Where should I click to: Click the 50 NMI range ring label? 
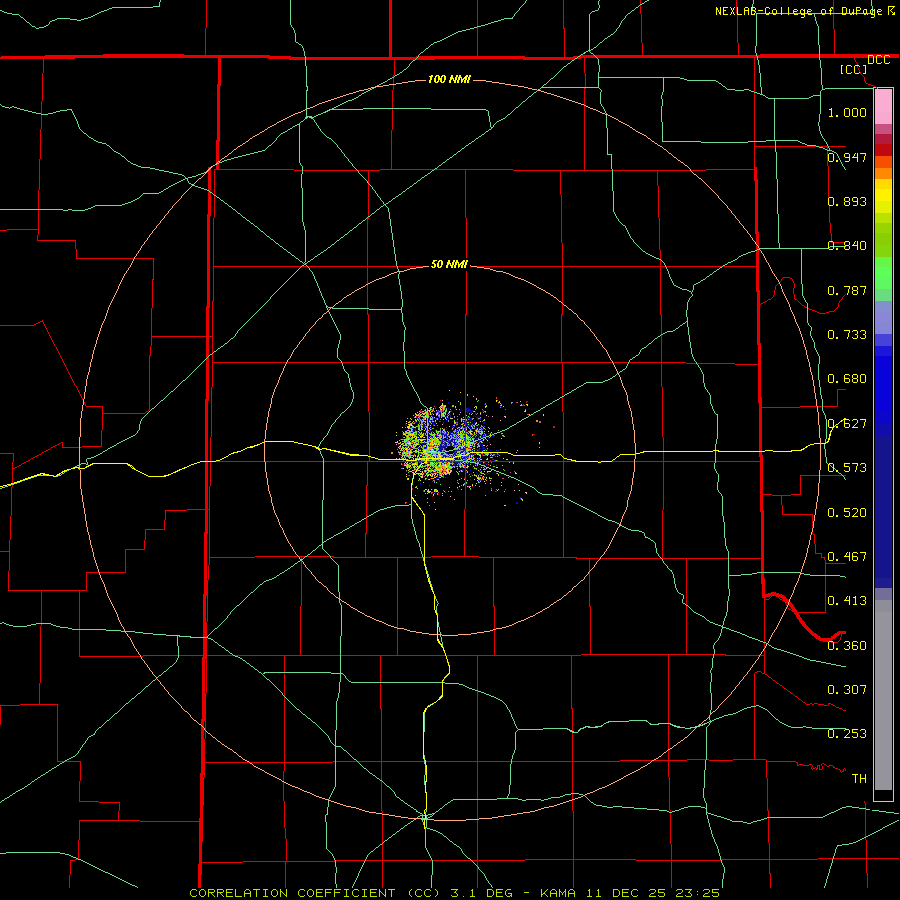[449, 264]
